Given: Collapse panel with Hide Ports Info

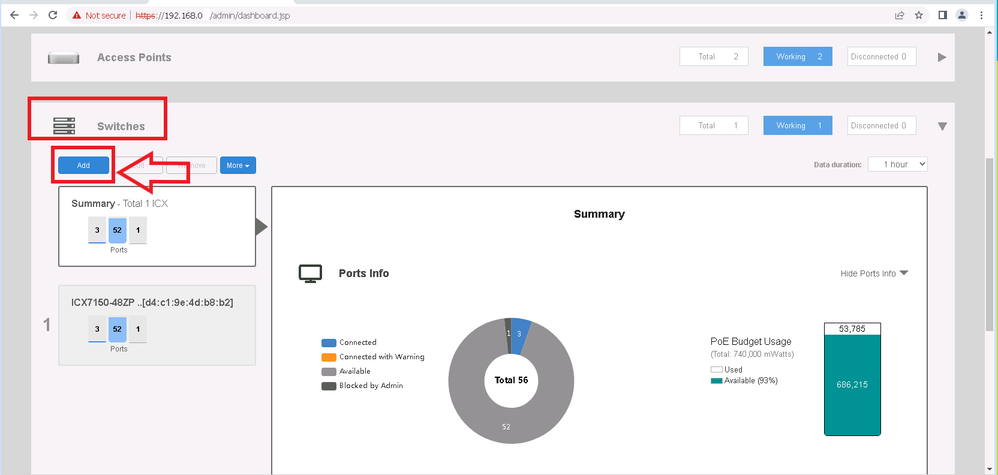Looking at the screenshot, I should tap(874, 273).
